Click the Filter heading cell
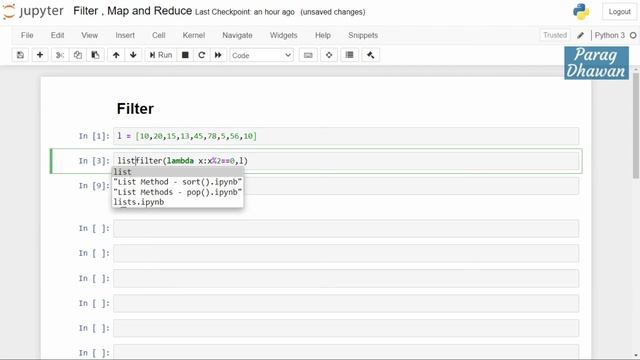640x360 pixels. pos(135,109)
